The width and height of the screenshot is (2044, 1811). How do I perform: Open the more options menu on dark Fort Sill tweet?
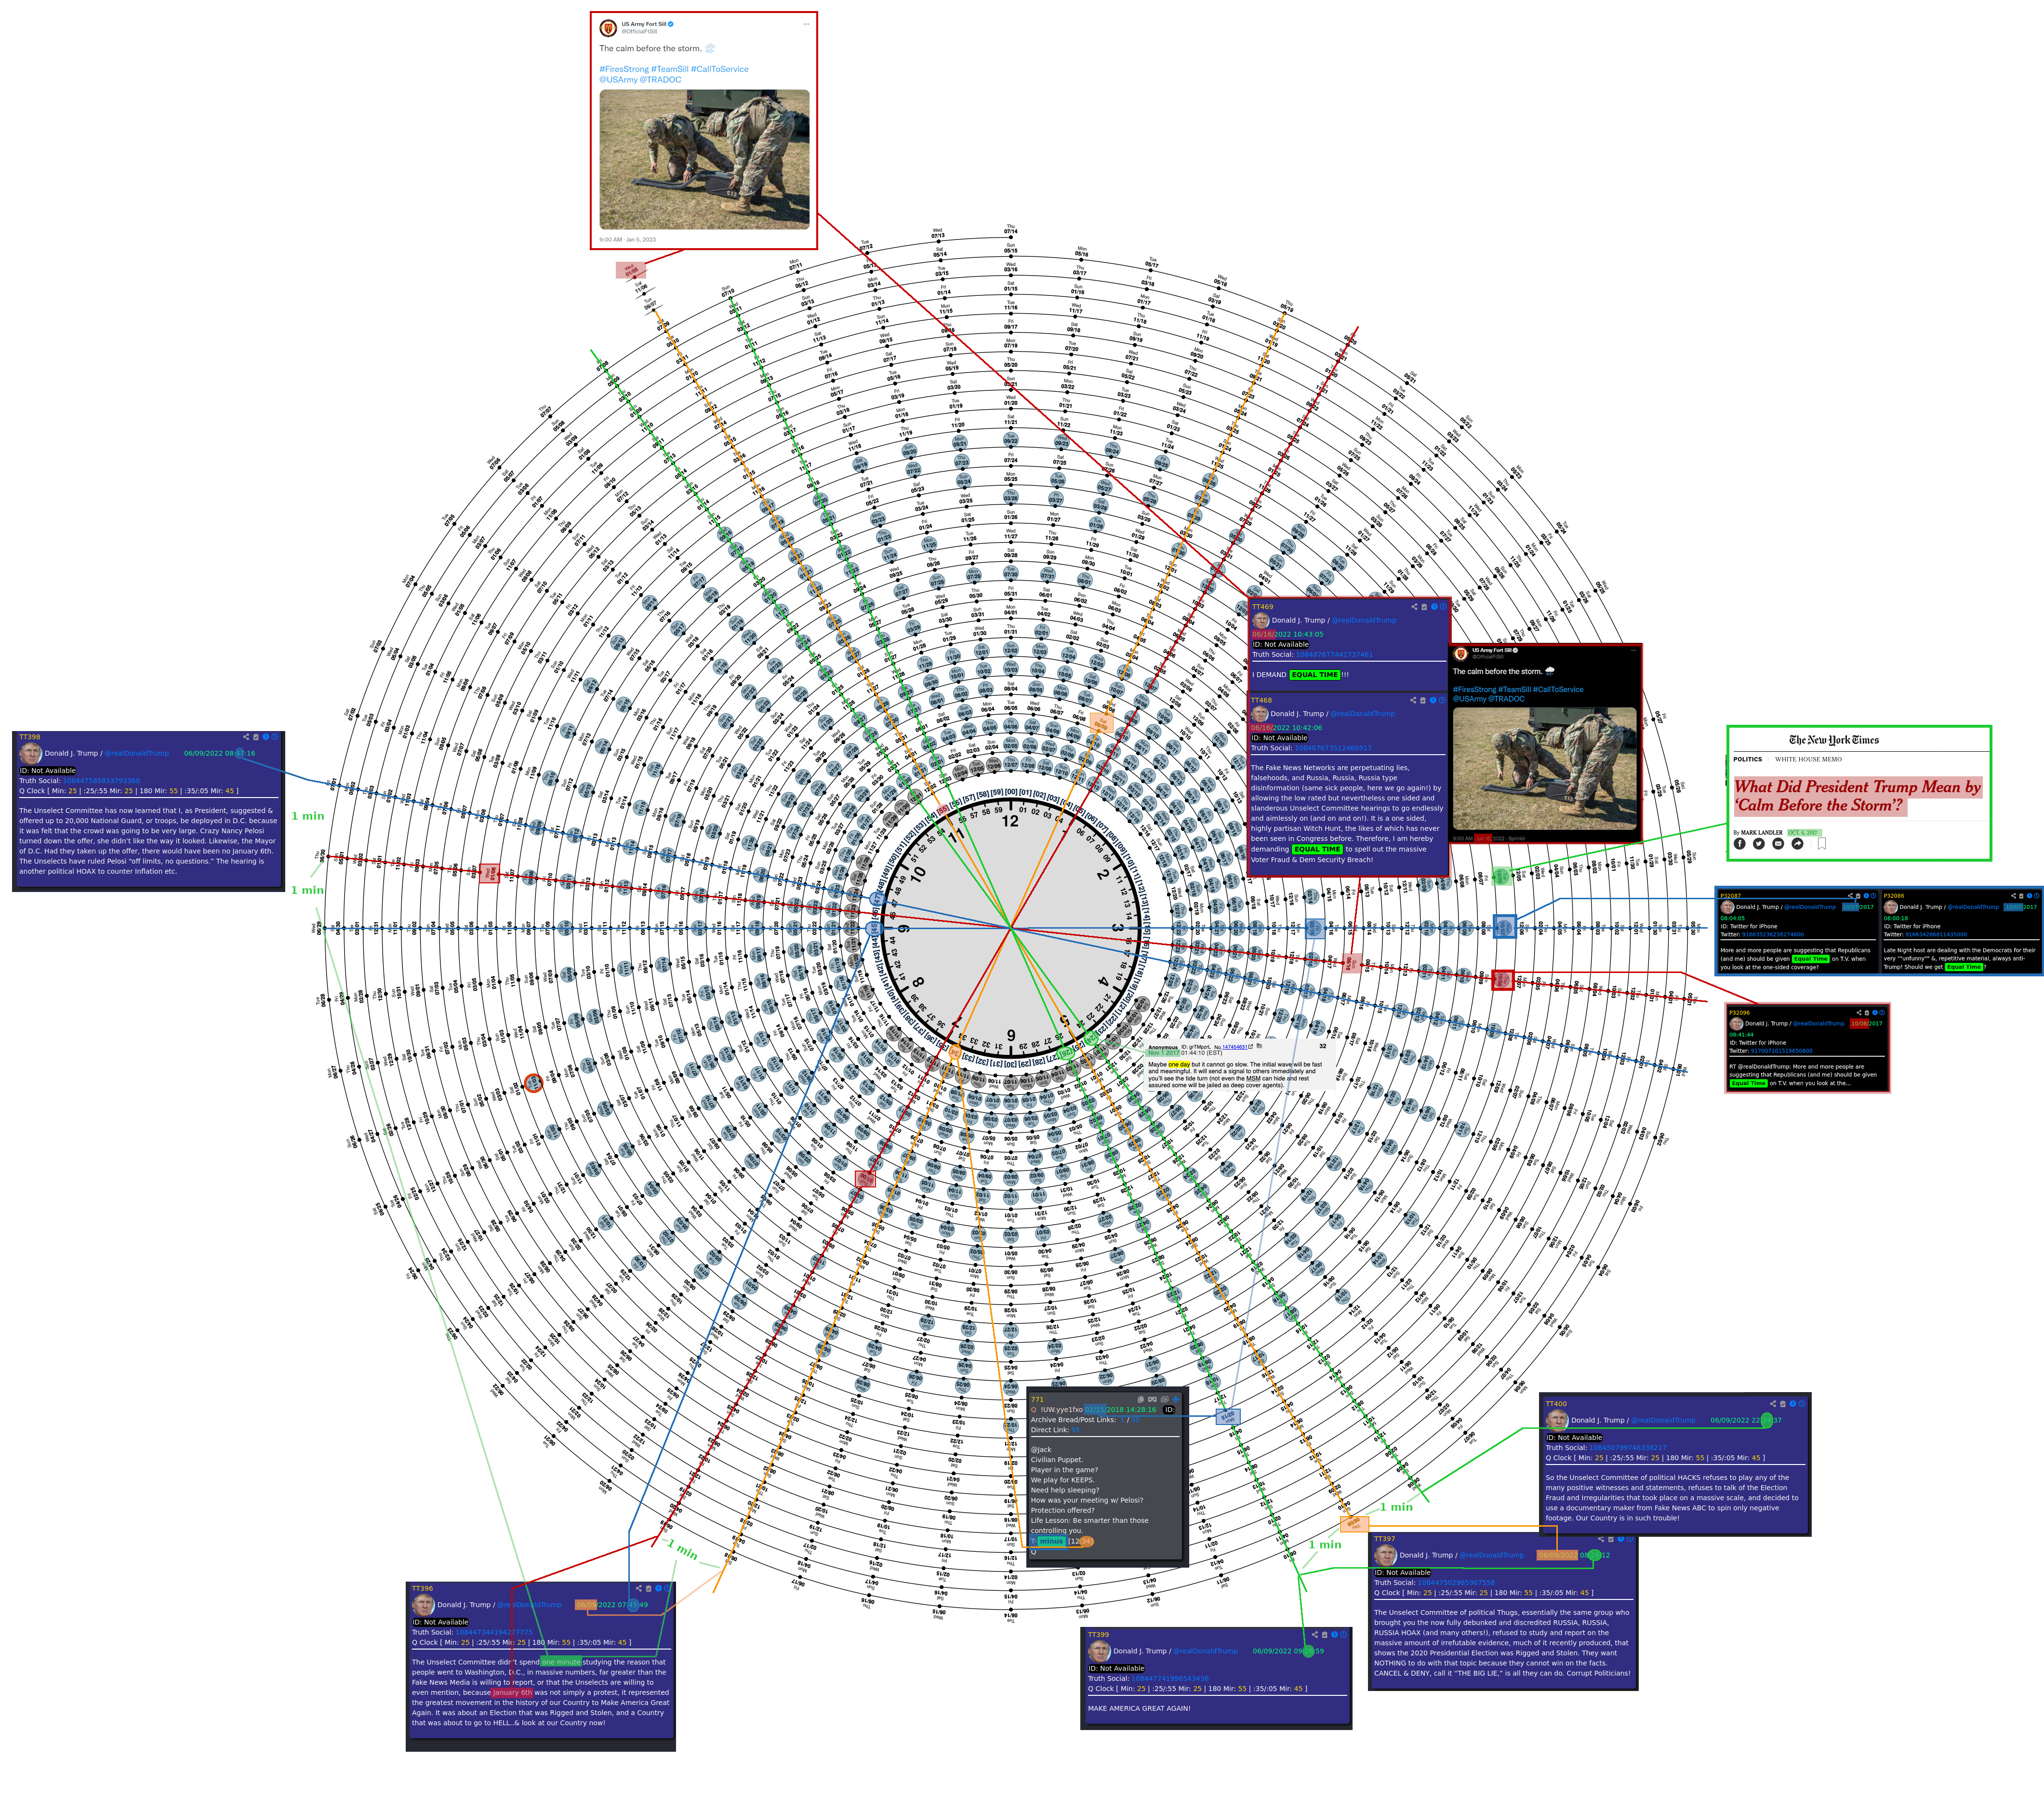1633,650
